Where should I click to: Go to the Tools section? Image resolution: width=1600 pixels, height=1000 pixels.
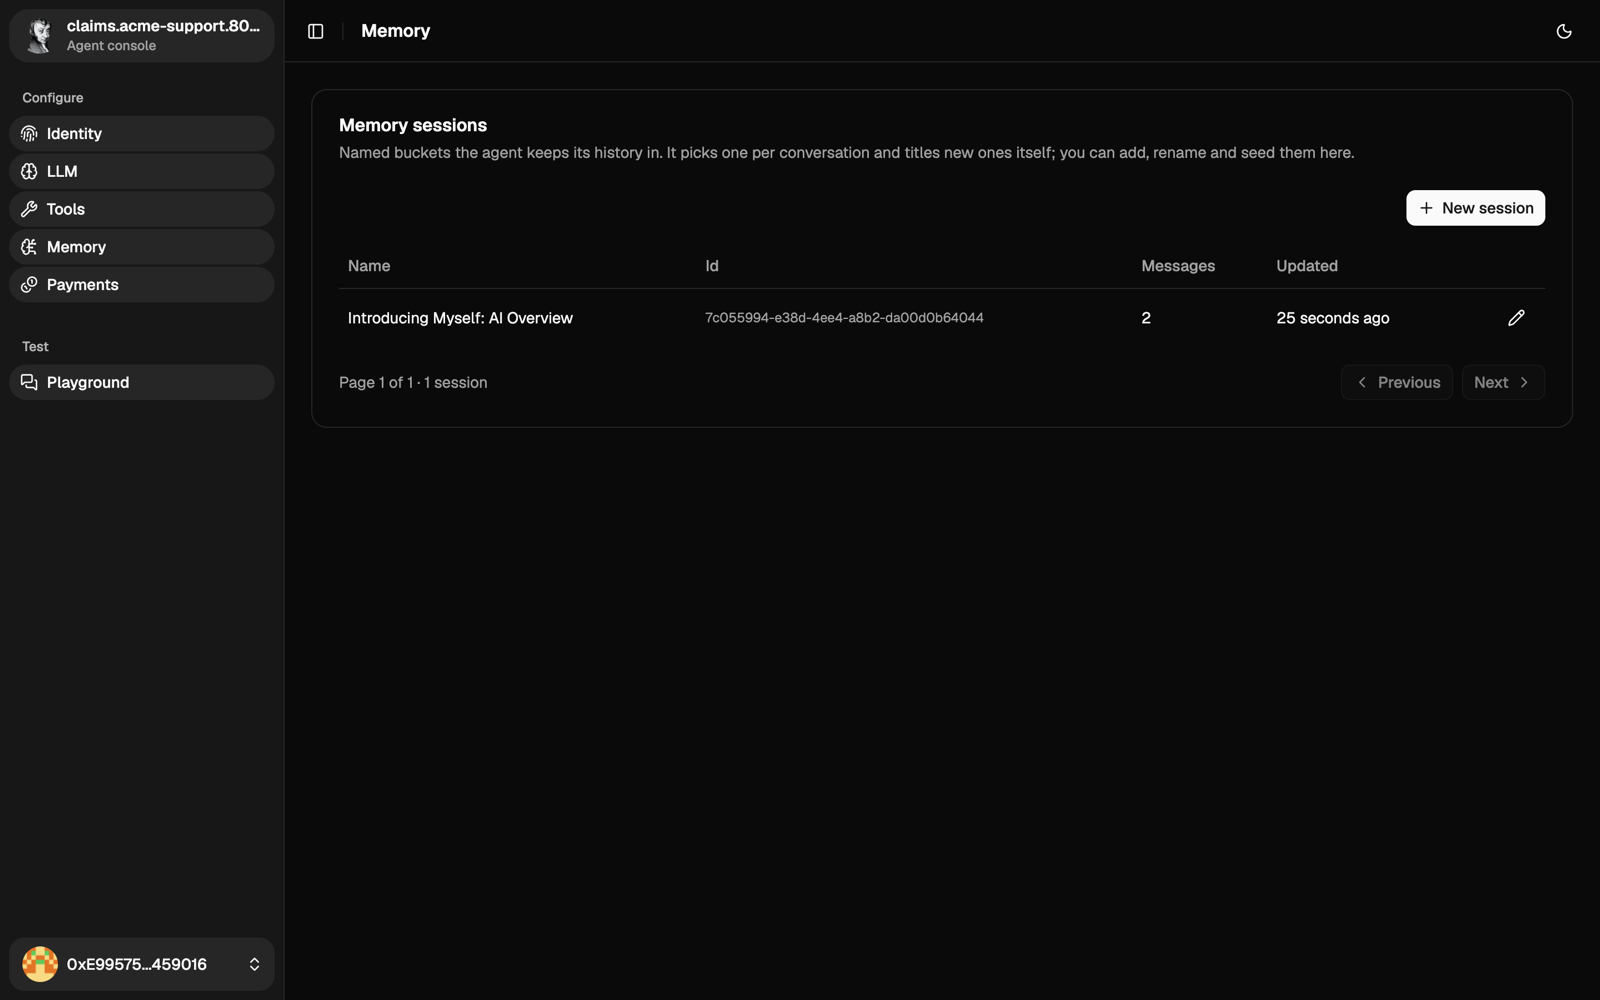pos(142,209)
